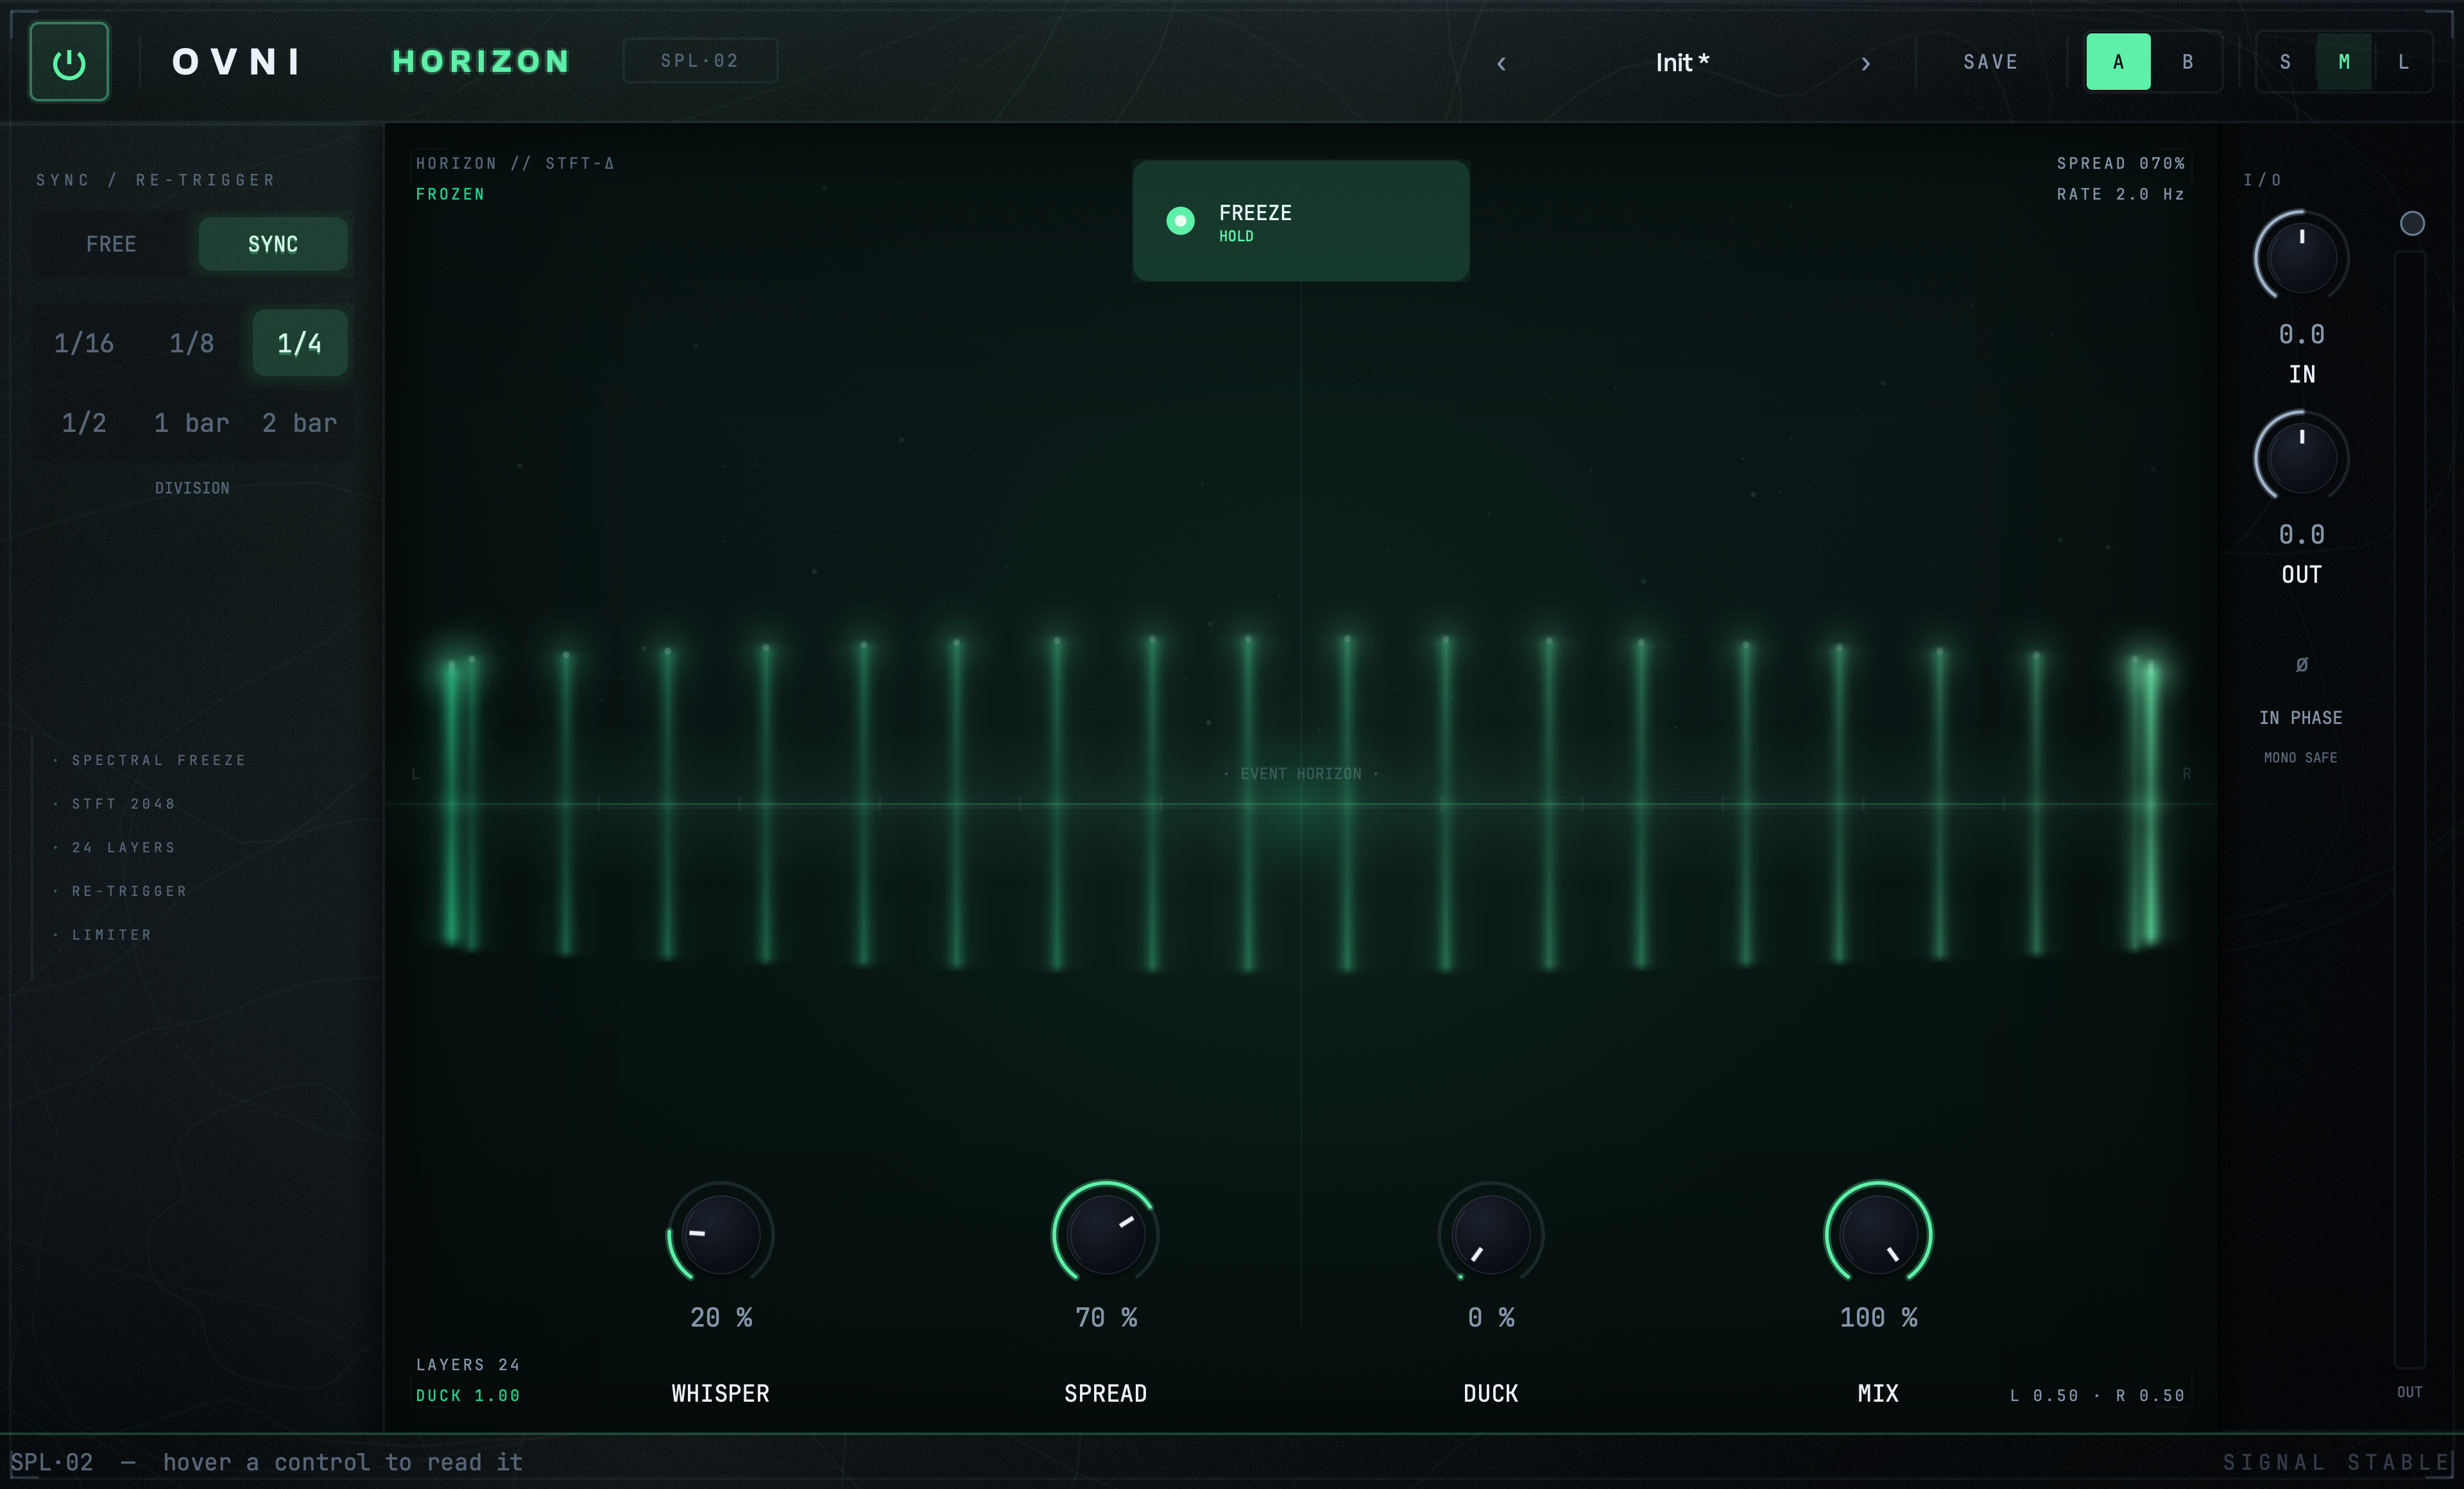Click the FROZEN status text
The height and width of the screenshot is (1489, 2464).
(x=450, y=194)
